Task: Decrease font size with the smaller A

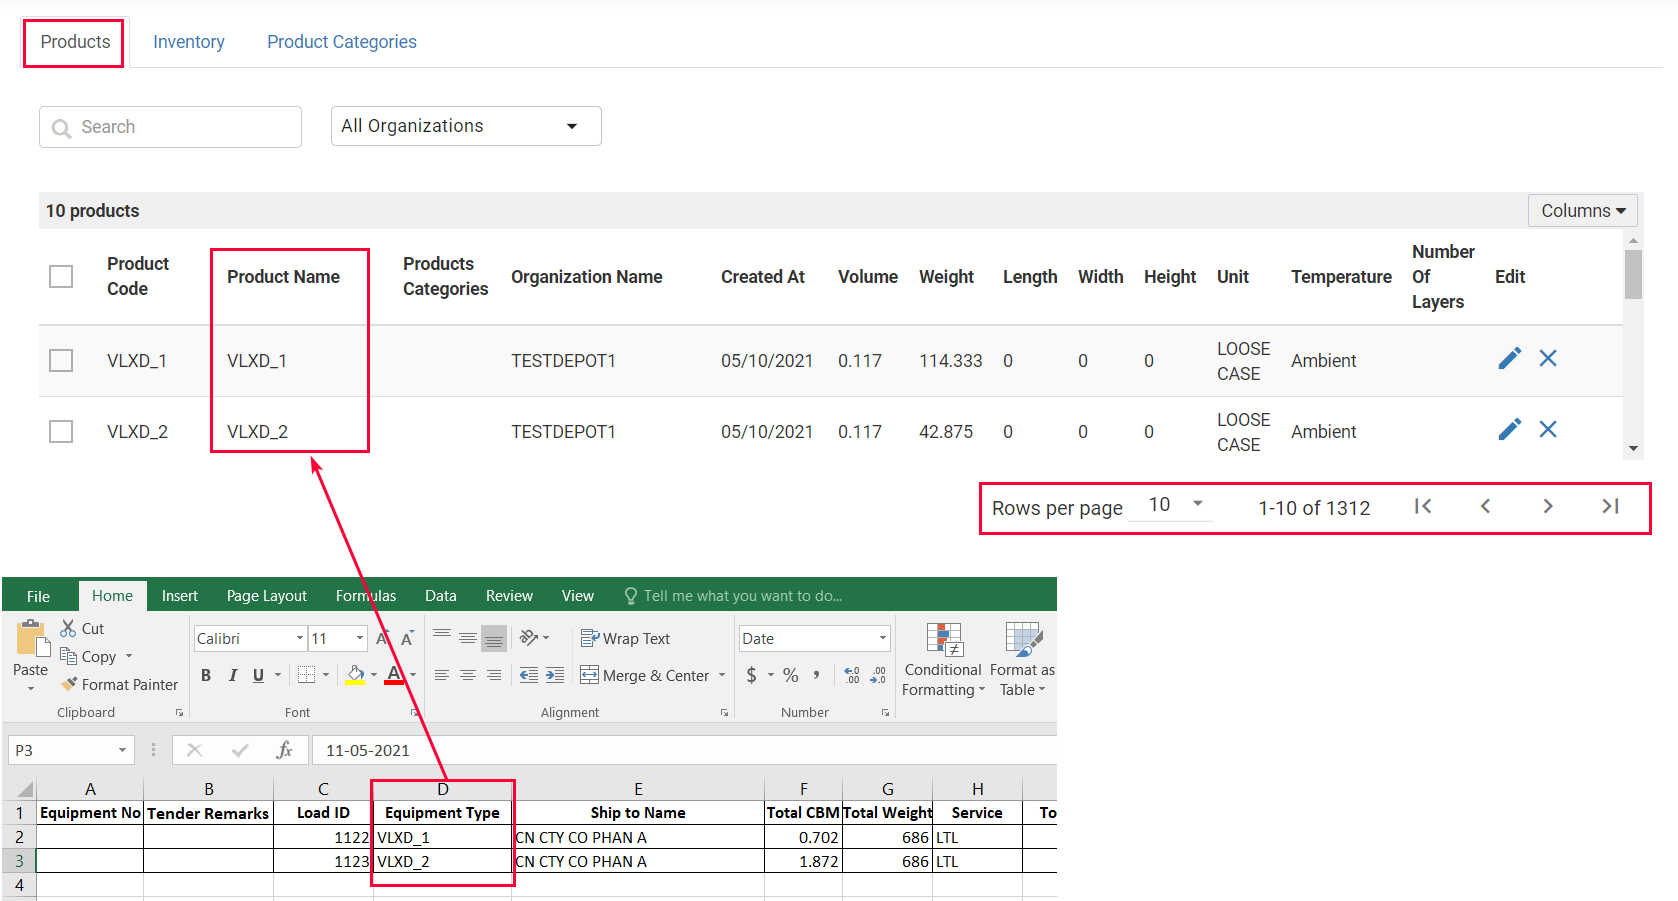Action: [407, 638]
